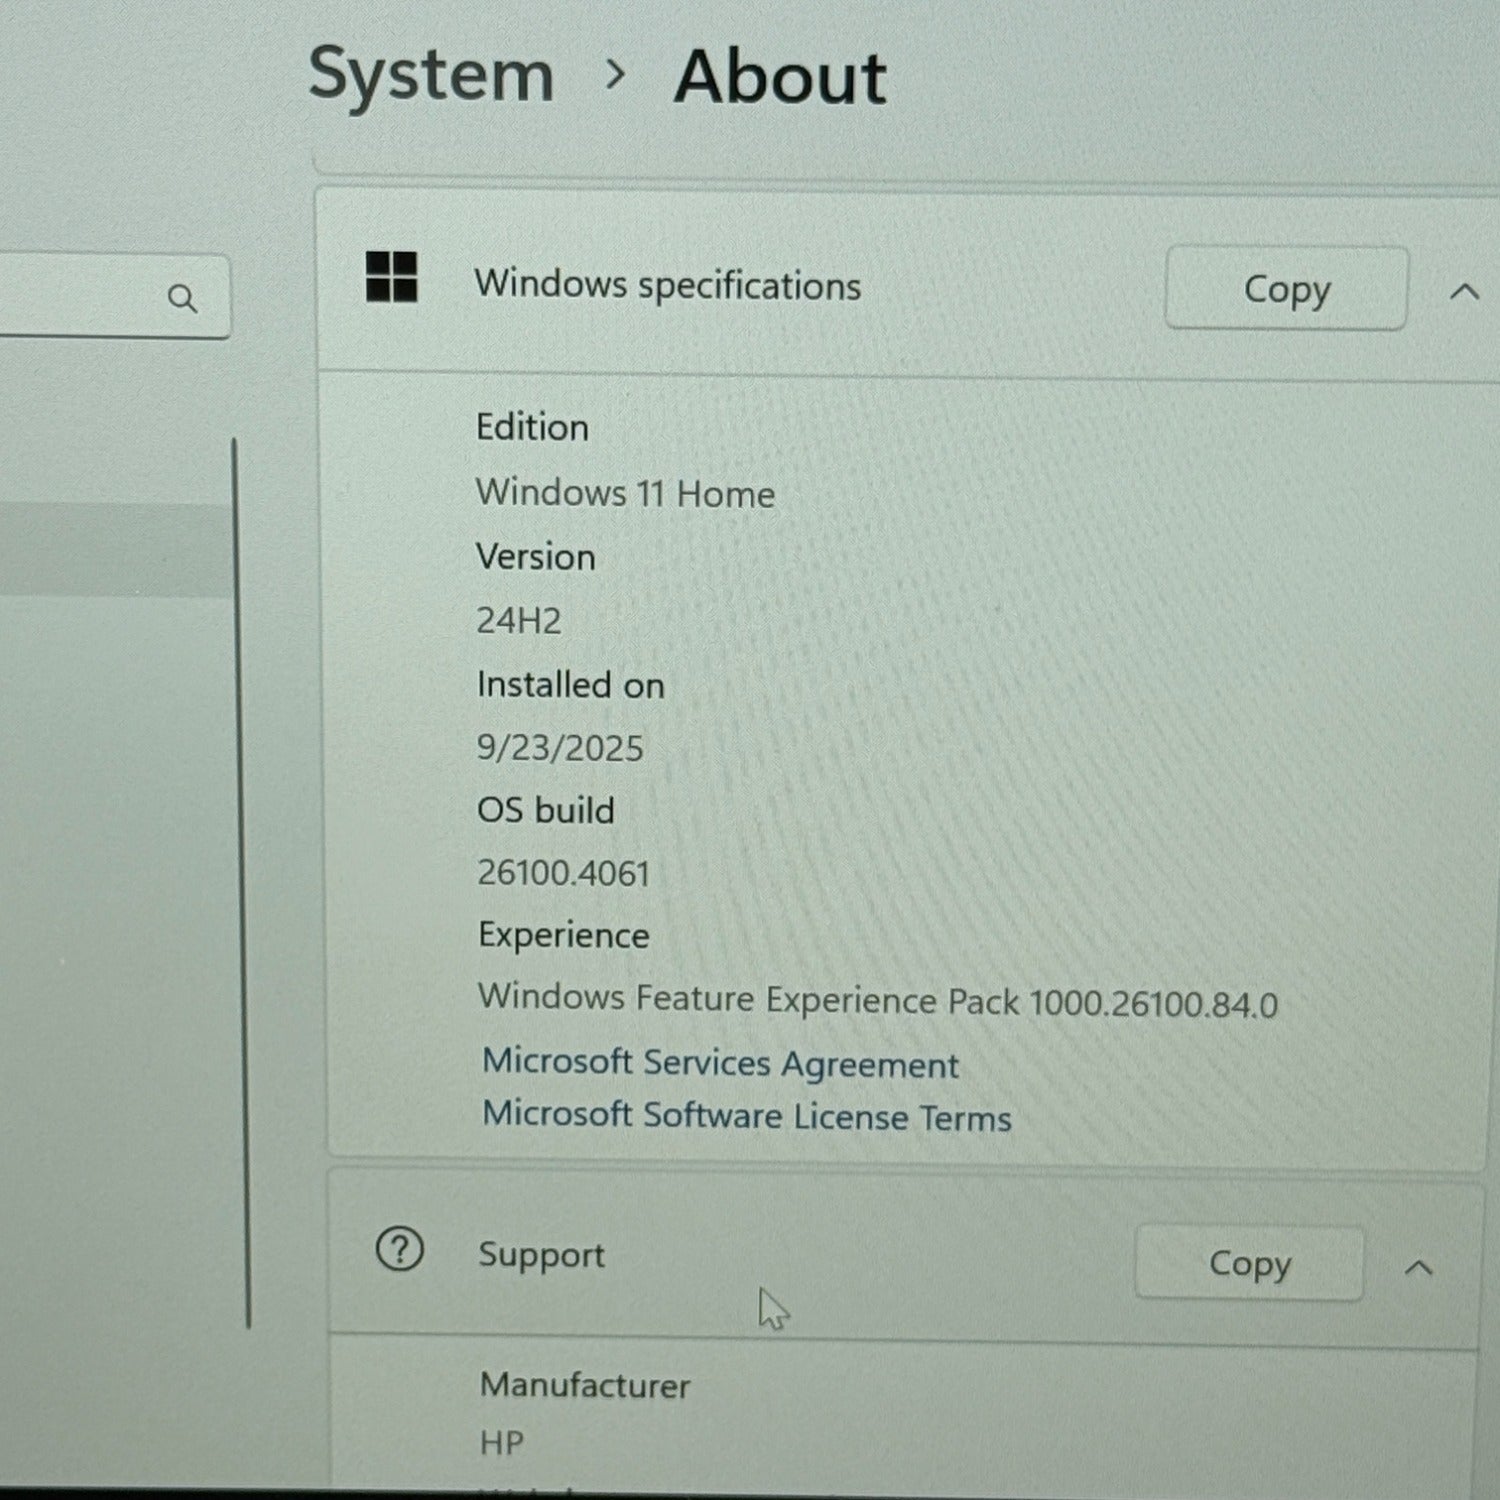Click the search magnifier icon in sidebar
The image size is (1500, 1500).
point(182,298)
